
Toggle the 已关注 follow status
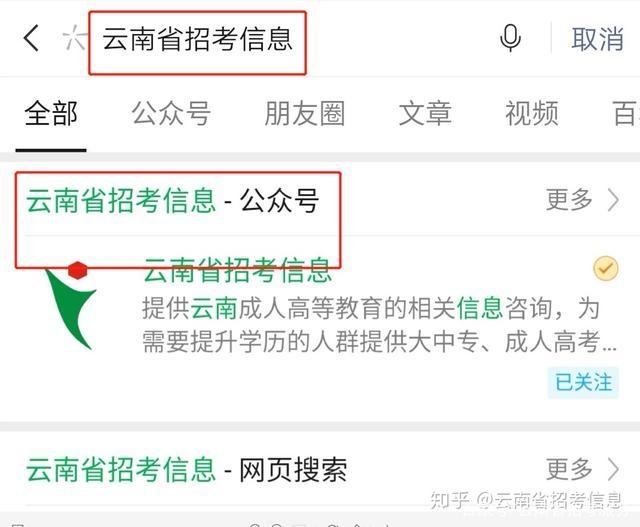coord(583,383)
